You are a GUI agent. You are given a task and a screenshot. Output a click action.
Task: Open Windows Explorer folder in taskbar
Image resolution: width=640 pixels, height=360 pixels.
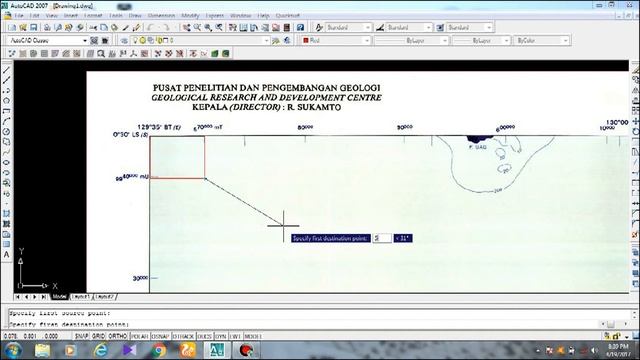[42, 350]
